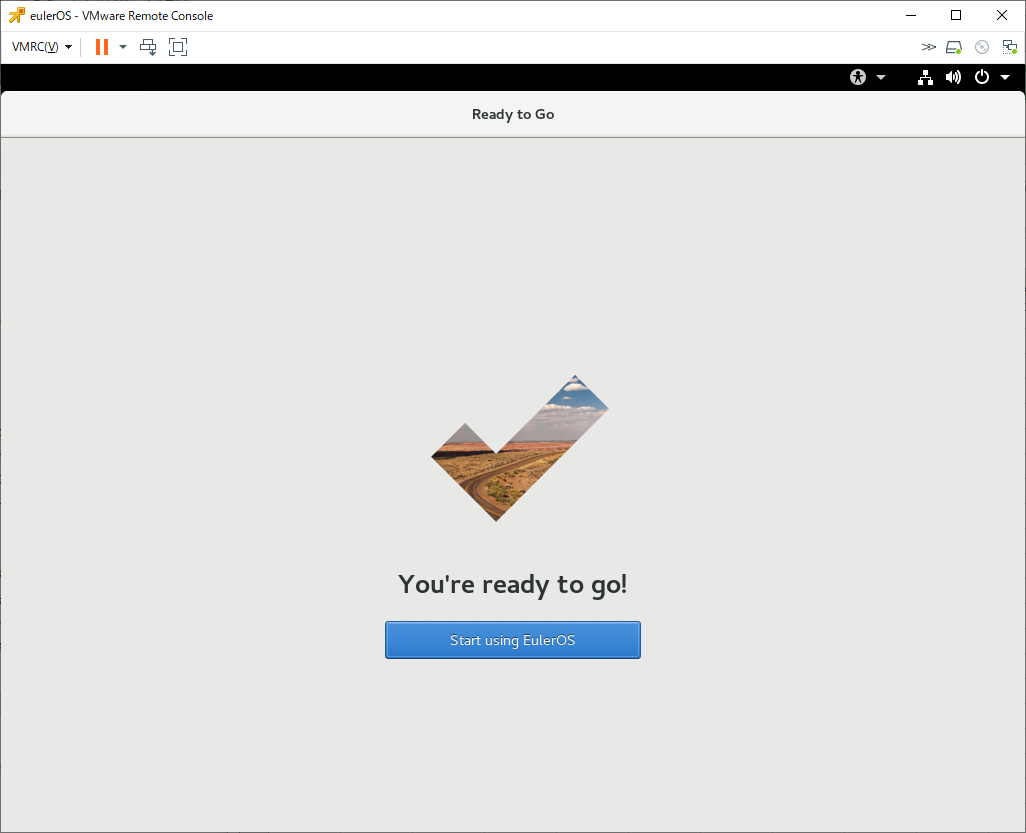The width and height of the screenshot is (1026, 833).
Task: Expand the power options arrow beside pause
Action: coord(123,47)
